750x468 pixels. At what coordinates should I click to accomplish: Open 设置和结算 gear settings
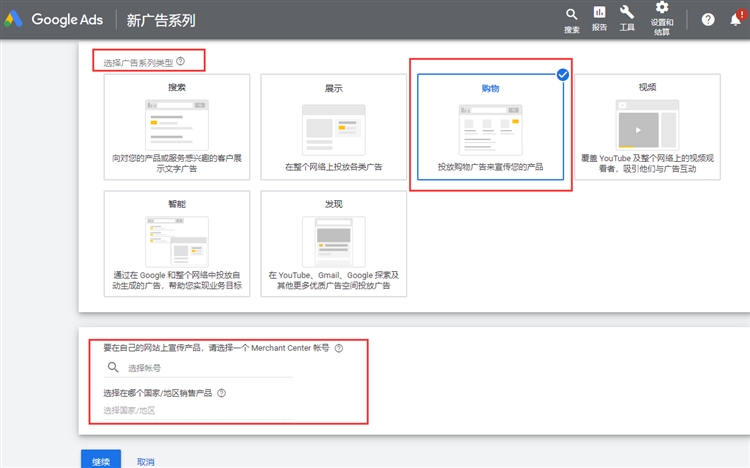[662, 19]
